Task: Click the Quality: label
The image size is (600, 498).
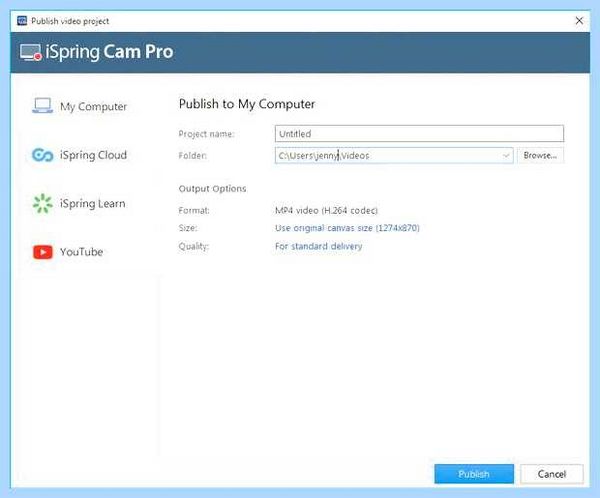Action: (x=193, y=246)
